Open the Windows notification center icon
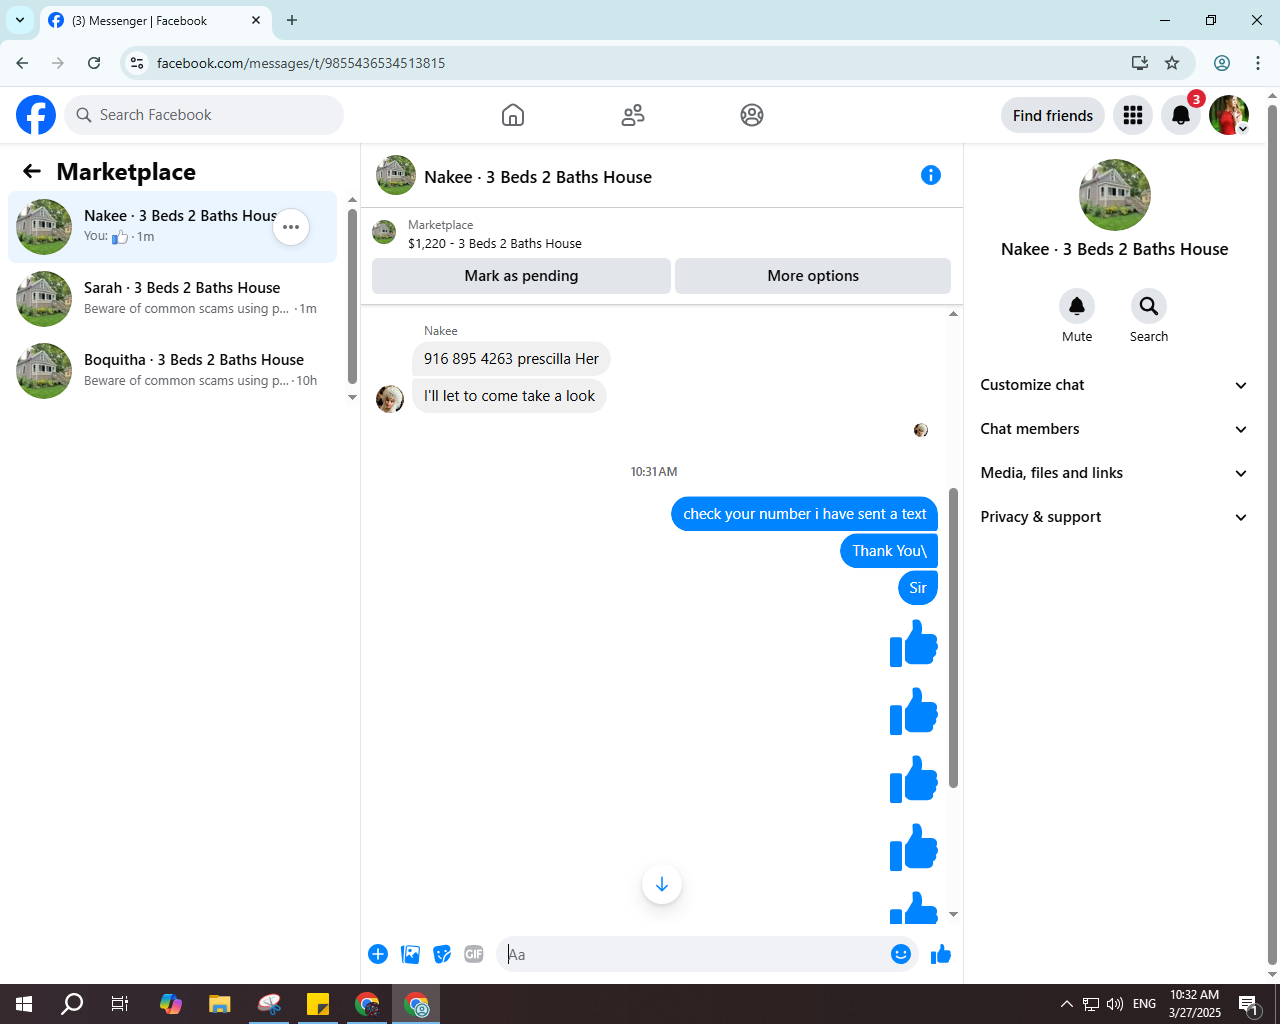 pos(1248,1004)
